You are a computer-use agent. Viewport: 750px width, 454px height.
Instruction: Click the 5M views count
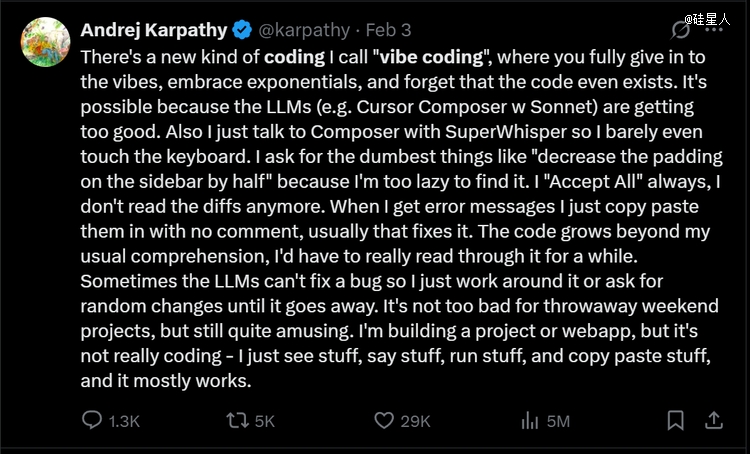tap(558, 422)
